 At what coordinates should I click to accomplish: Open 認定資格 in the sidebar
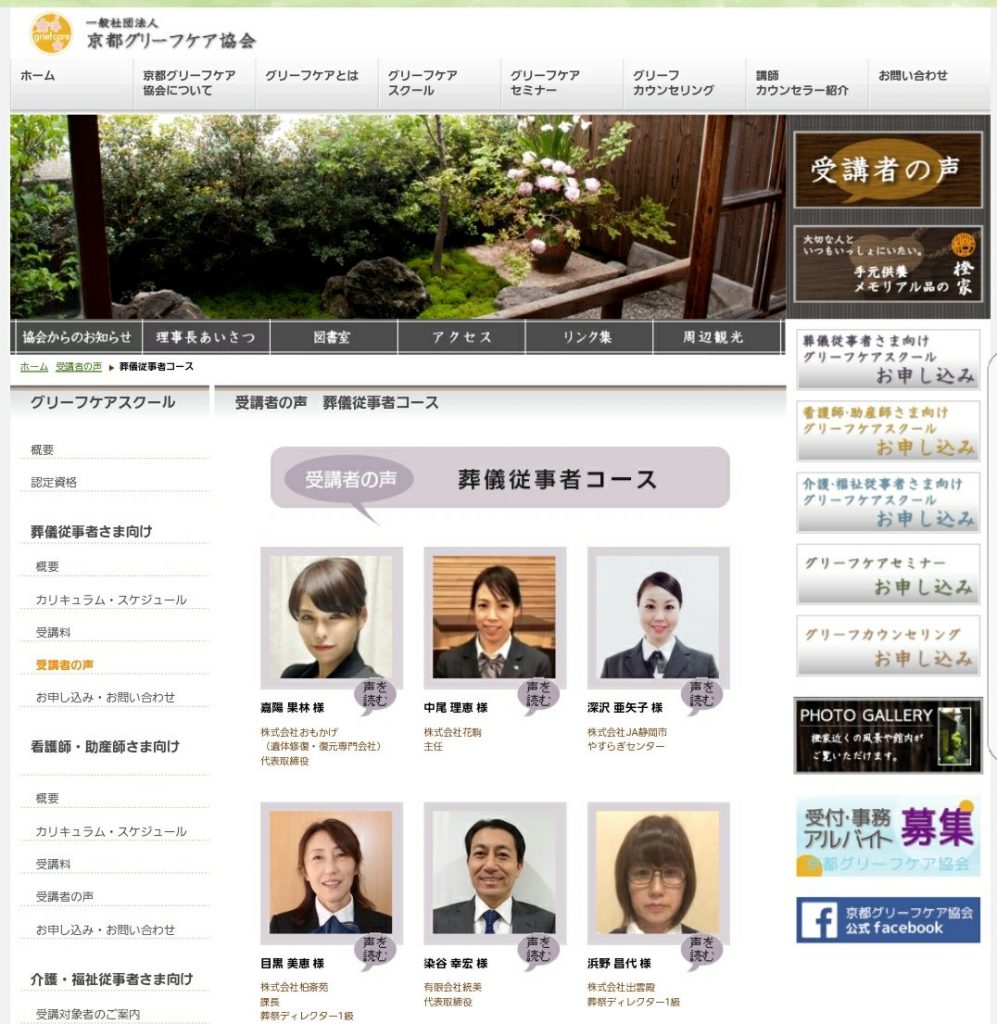tap(54, 482)
